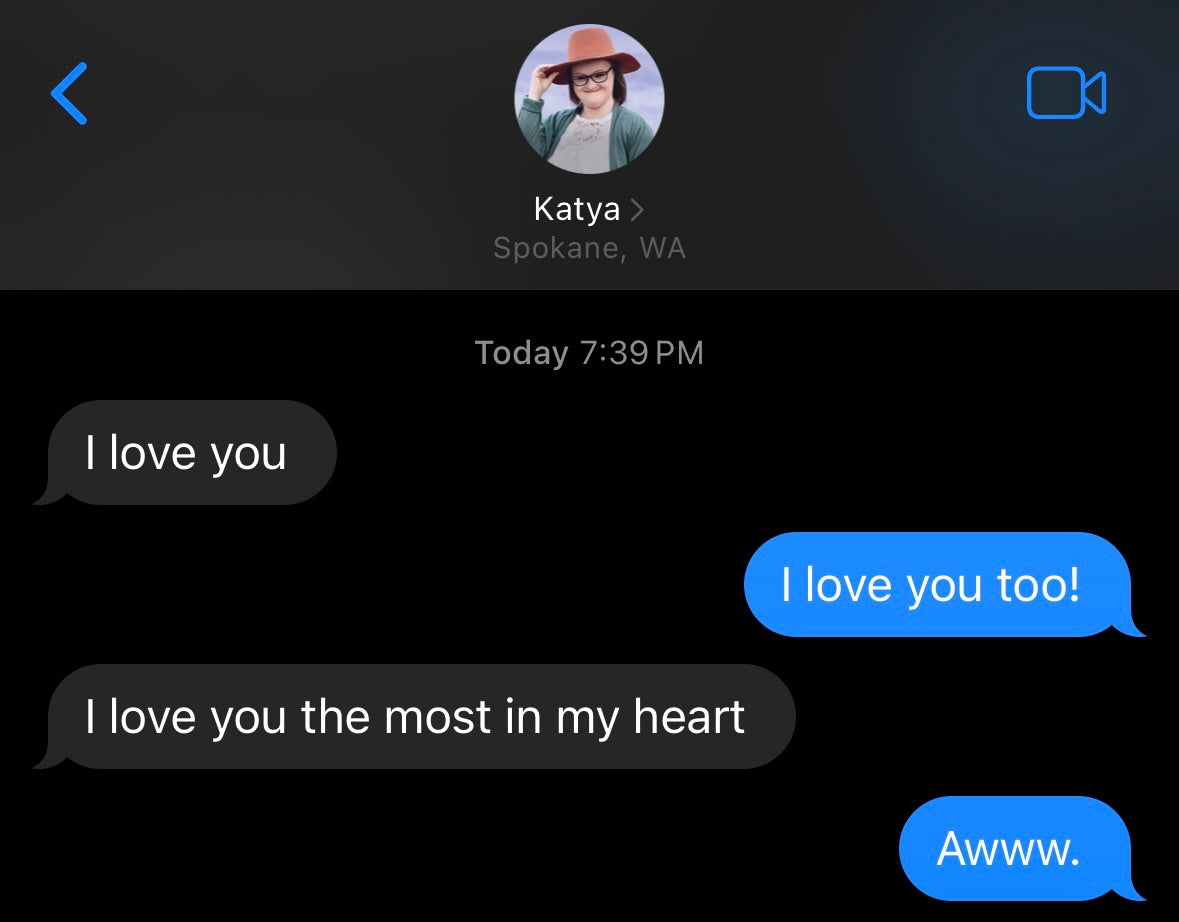The width and height of the screenshot is (1179, 922).
Task: Click the word 'most' in the message
Action: (438, 717)
